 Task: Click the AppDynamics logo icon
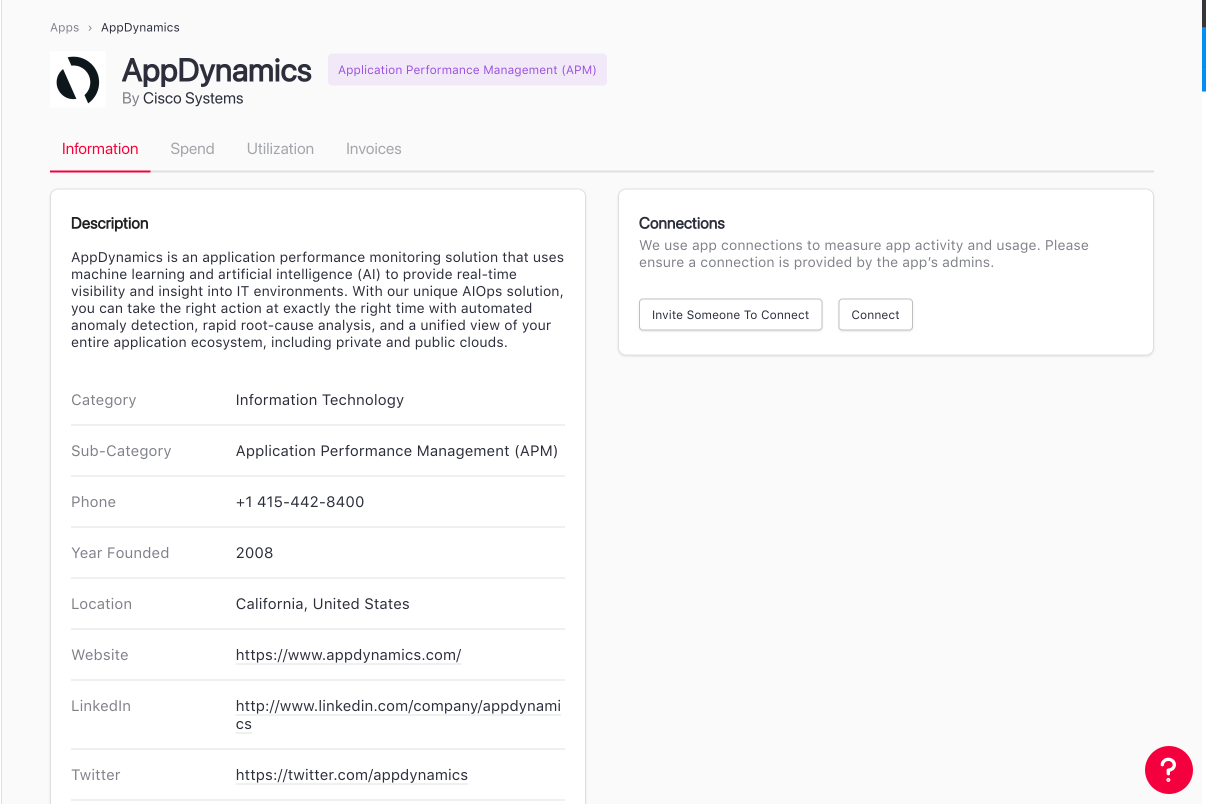[78, 80]
